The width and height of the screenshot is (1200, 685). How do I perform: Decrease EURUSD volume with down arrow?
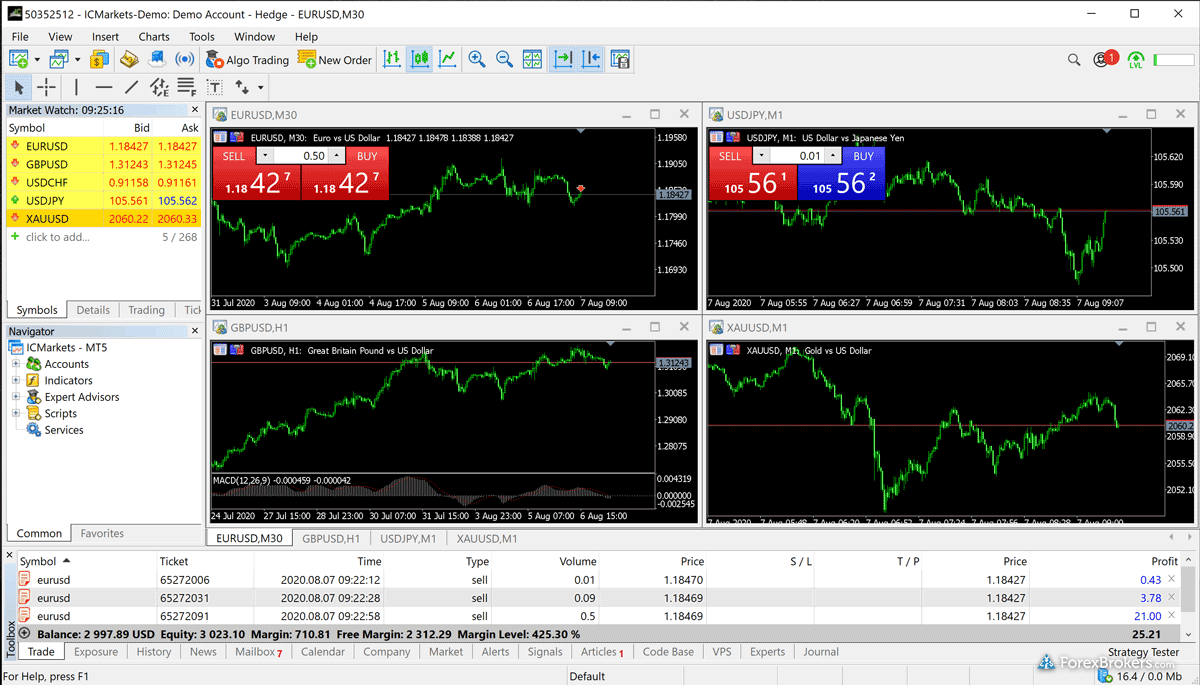point(264,156)
